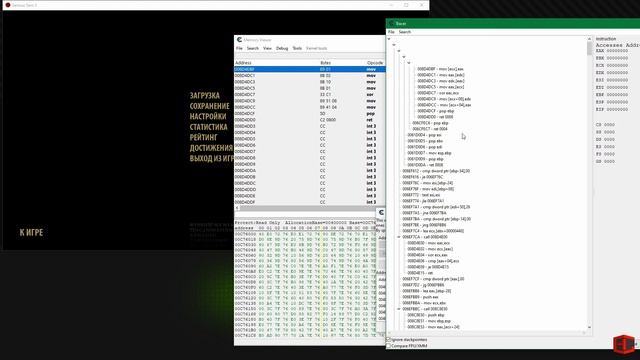640x360 pixels.
Task: Click К ИГРЕ to return to game
Action: pos(31,232)
